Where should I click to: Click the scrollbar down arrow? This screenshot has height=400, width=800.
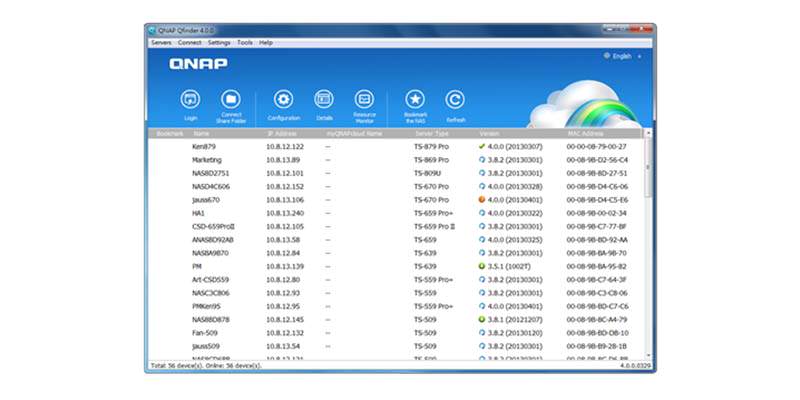click(648, 356)
